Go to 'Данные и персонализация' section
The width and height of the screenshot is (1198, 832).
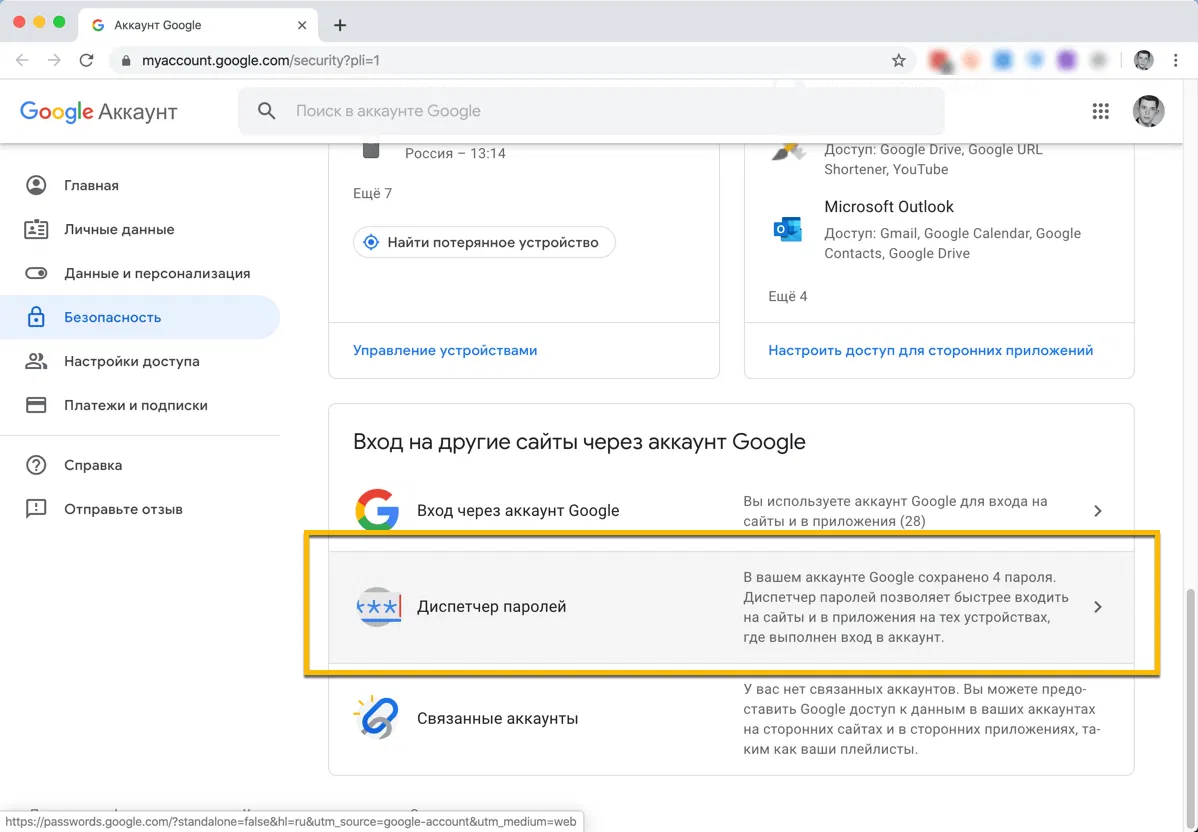(x=157, y=273)
